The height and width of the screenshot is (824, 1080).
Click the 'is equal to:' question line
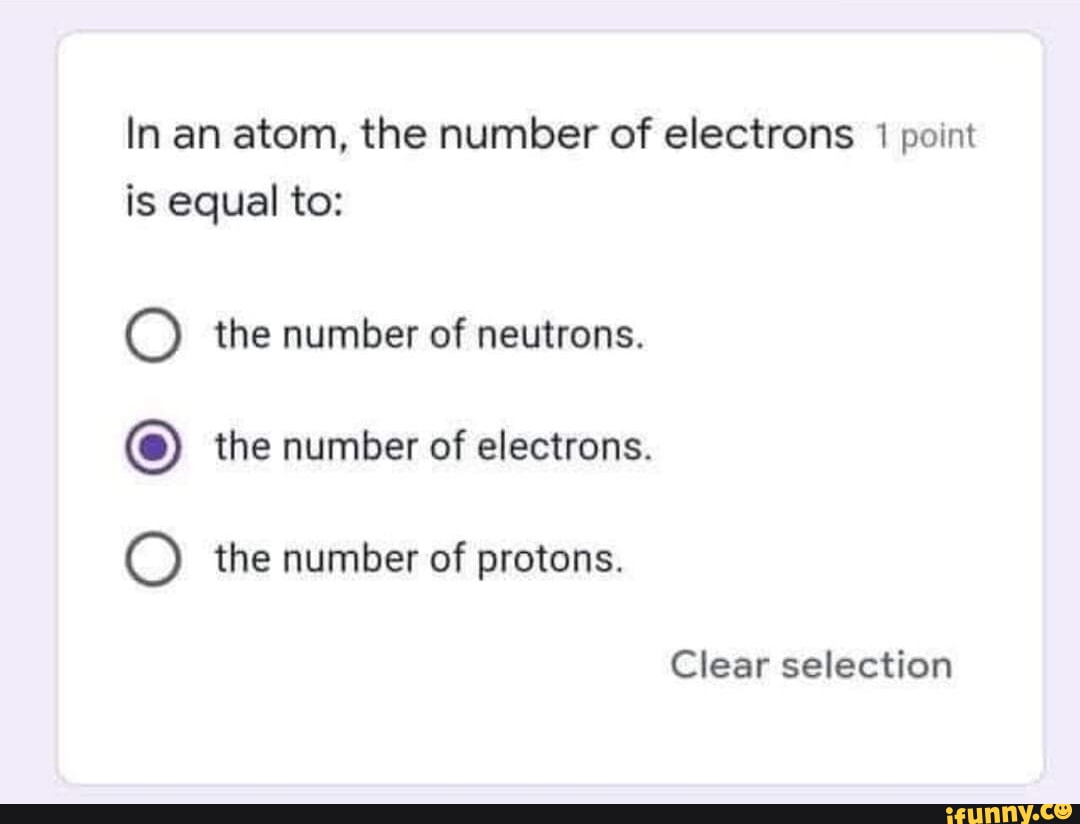(234, 204)
